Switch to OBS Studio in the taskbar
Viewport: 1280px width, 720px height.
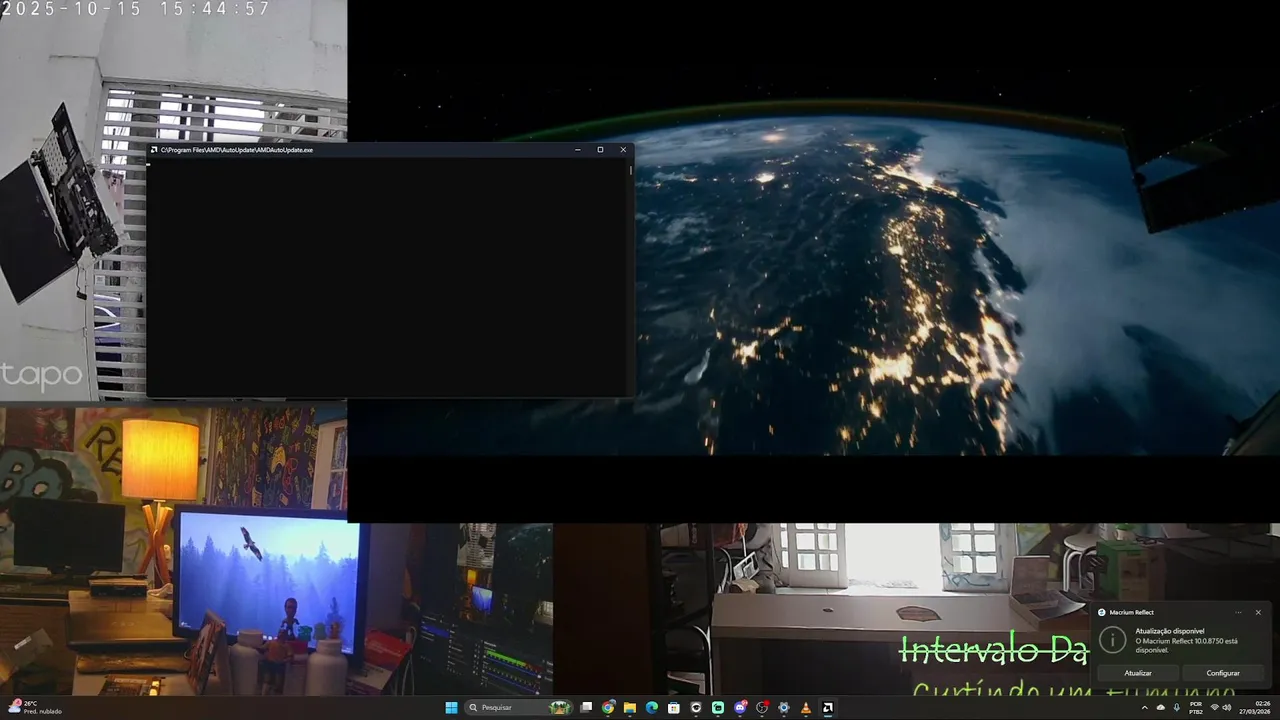coord(762,708)
